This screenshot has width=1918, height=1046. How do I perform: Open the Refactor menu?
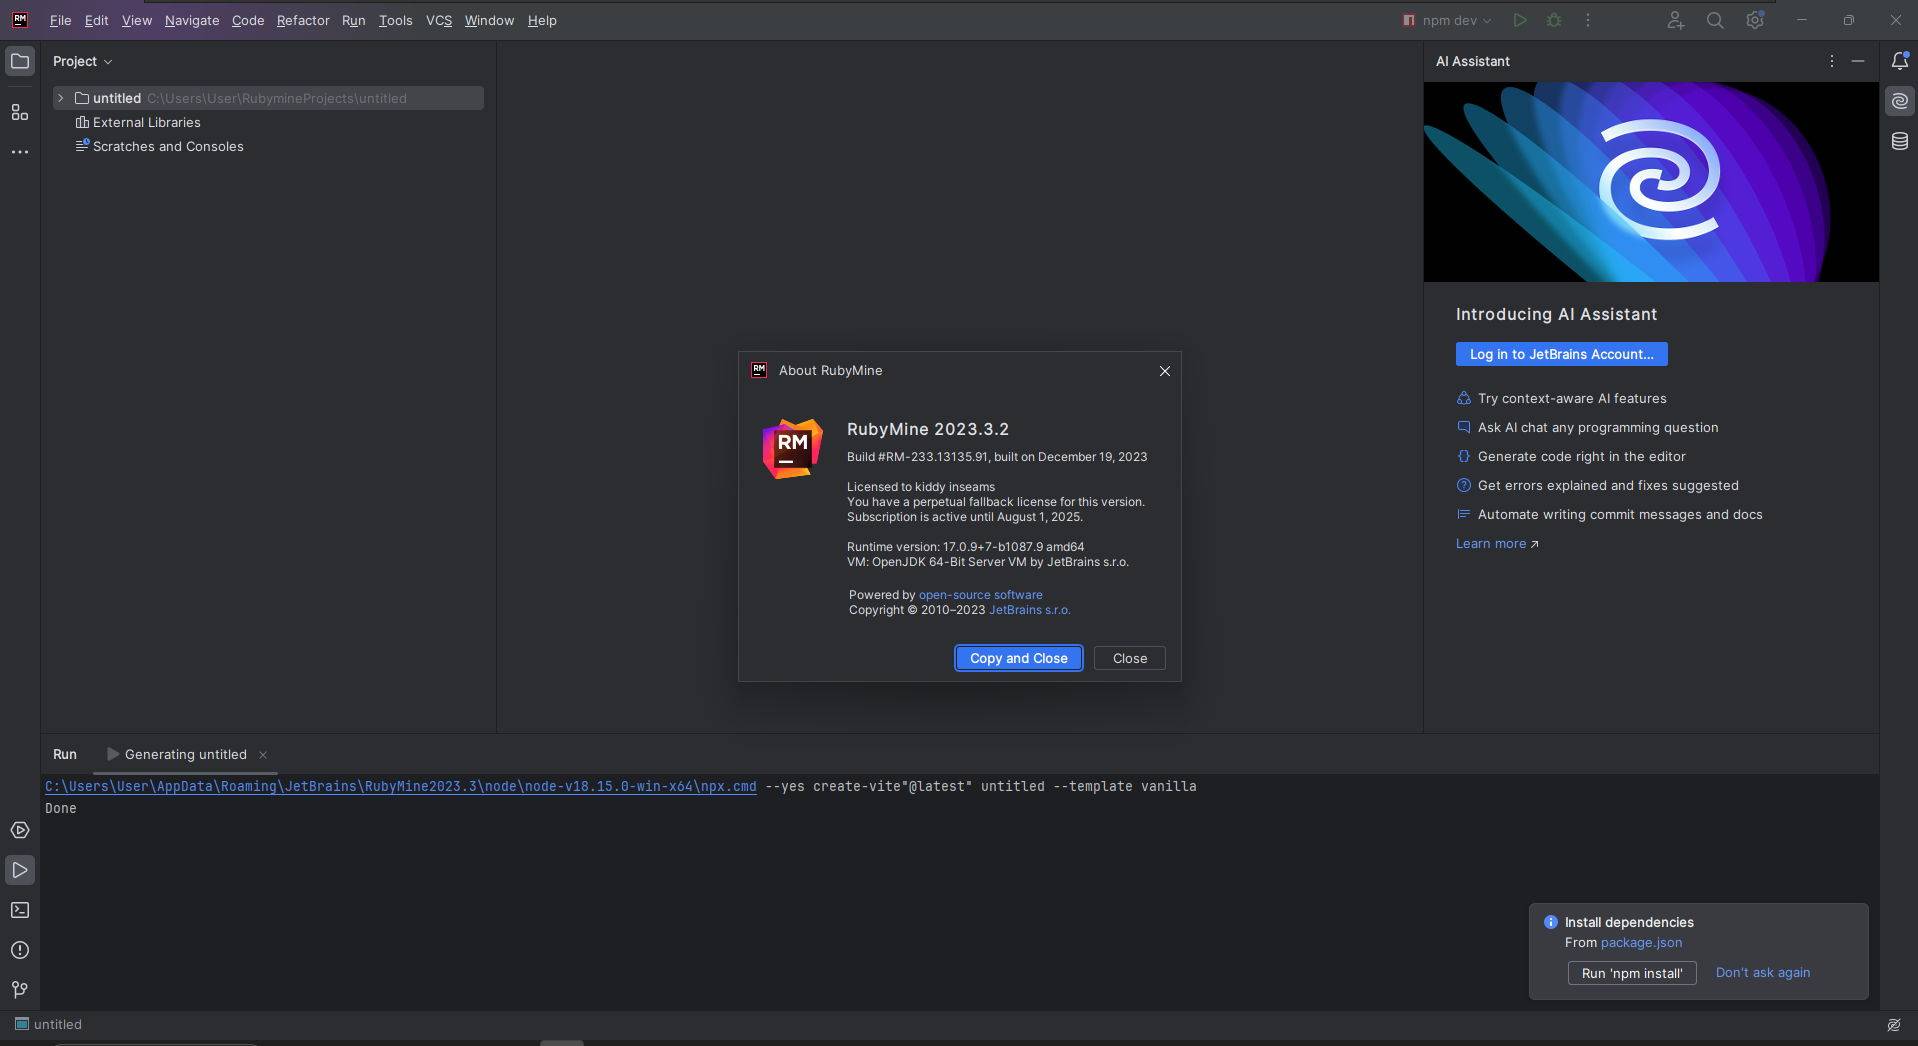tap(303, 20)
